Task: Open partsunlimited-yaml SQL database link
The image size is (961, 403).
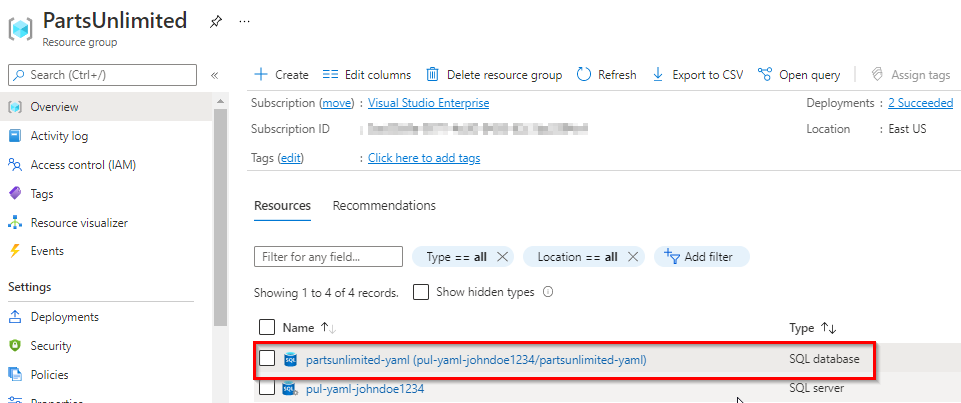Action: 476,360
